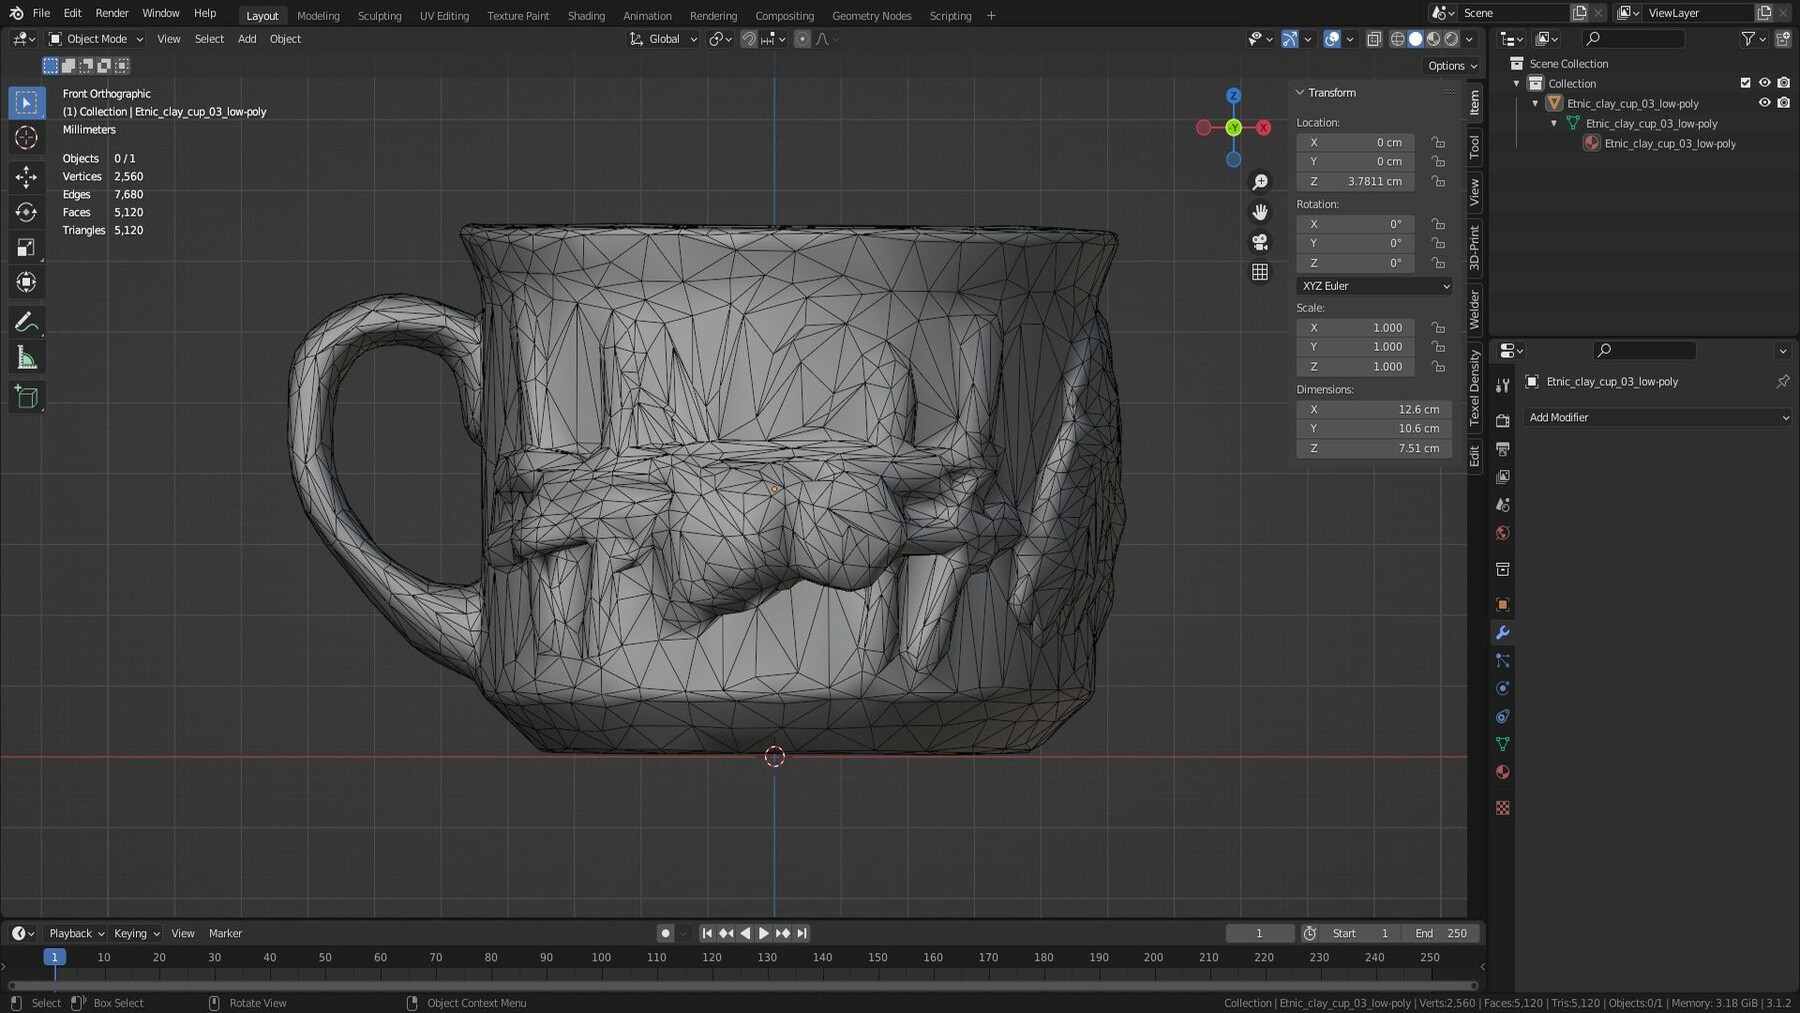Switch viewport to wireframe shading
Image resolution: width=1800 pixels, height=1013 pixels.
1397,39
